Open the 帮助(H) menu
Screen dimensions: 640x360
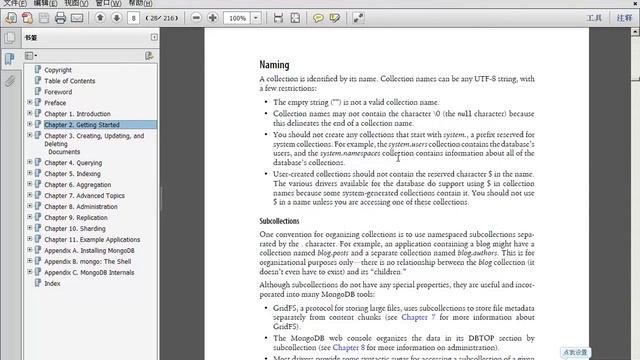[140, 3]
